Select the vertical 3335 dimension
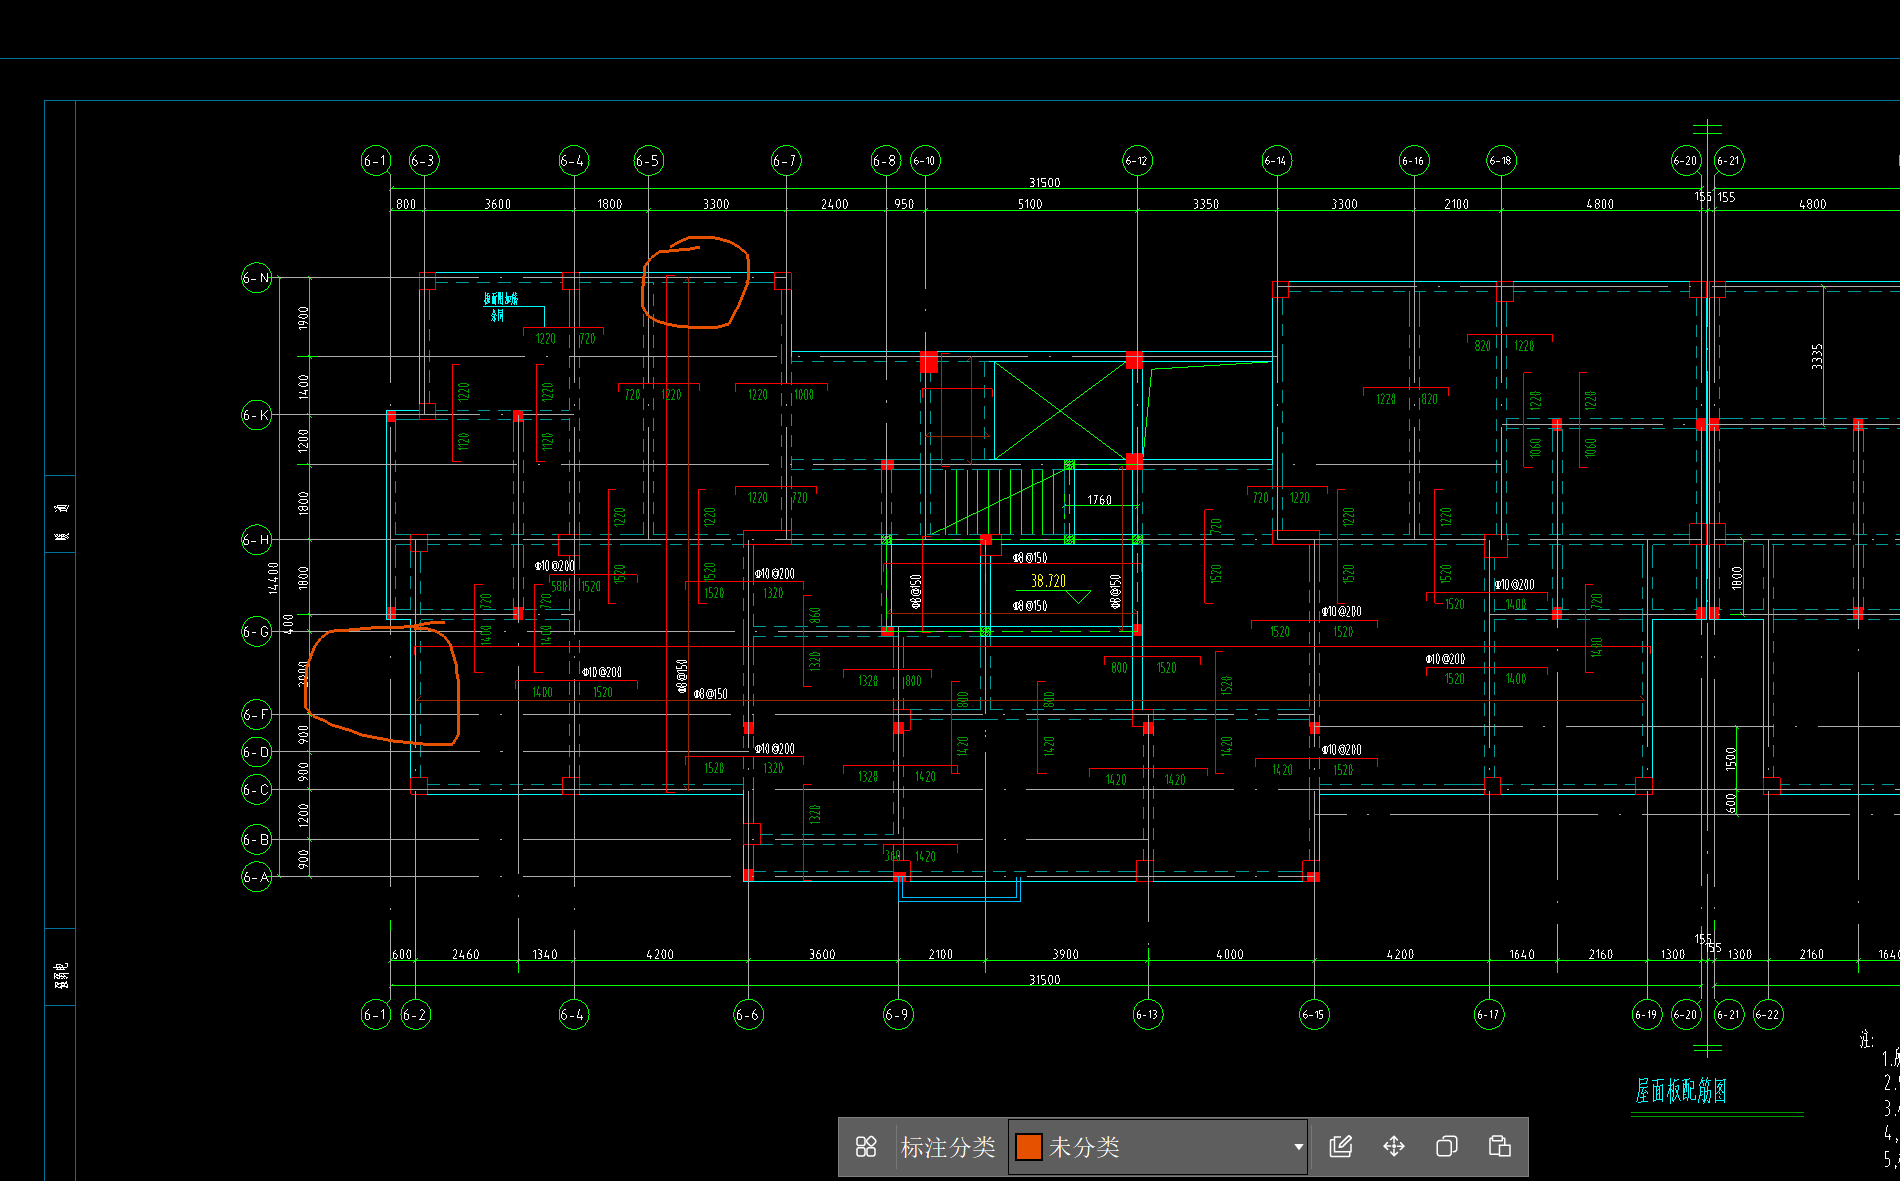 coord(1817,357)
